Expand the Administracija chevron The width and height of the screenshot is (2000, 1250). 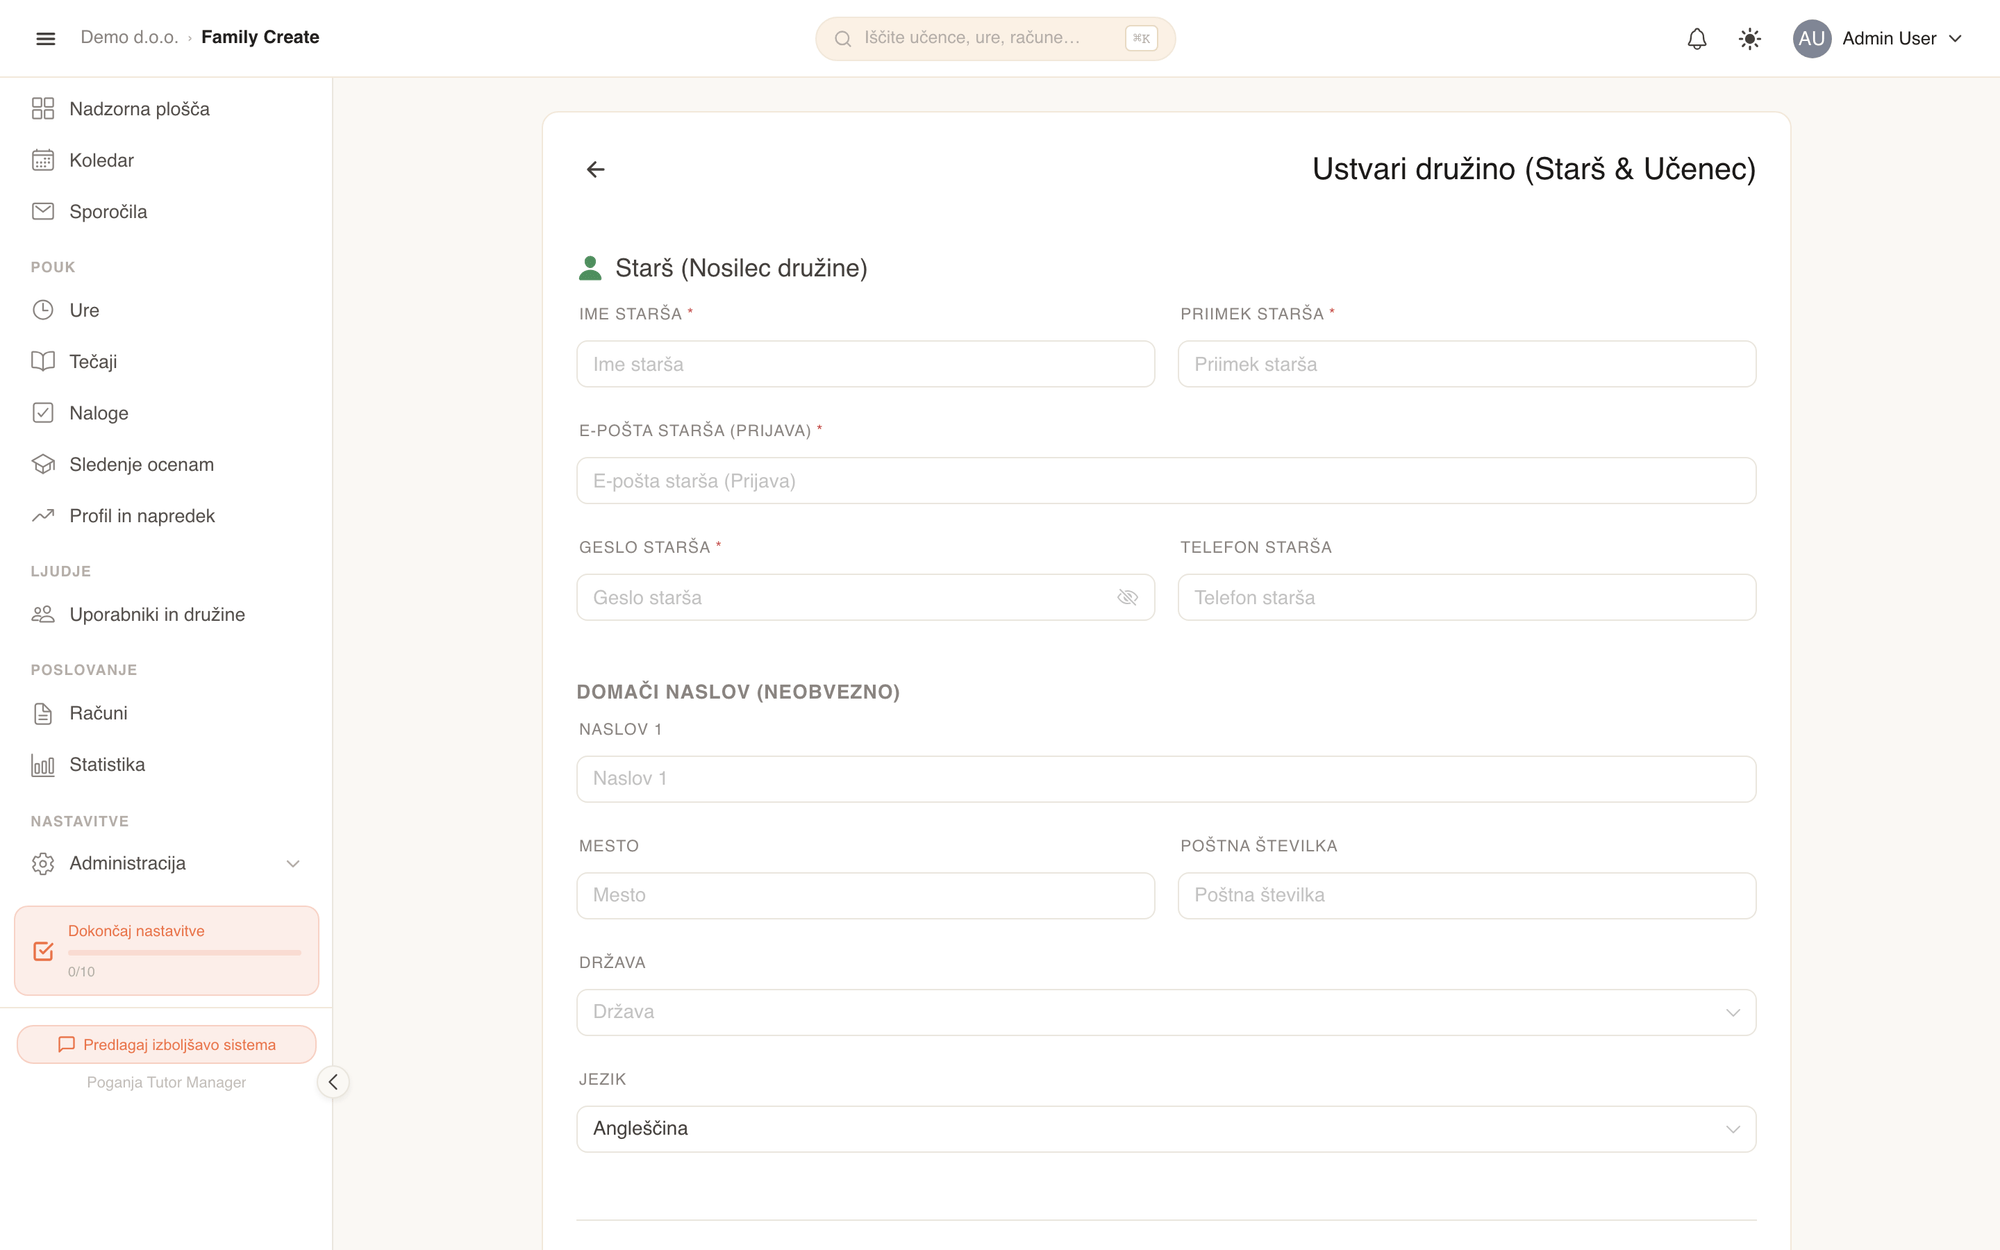pyautogui.click(x=293, y=863)
